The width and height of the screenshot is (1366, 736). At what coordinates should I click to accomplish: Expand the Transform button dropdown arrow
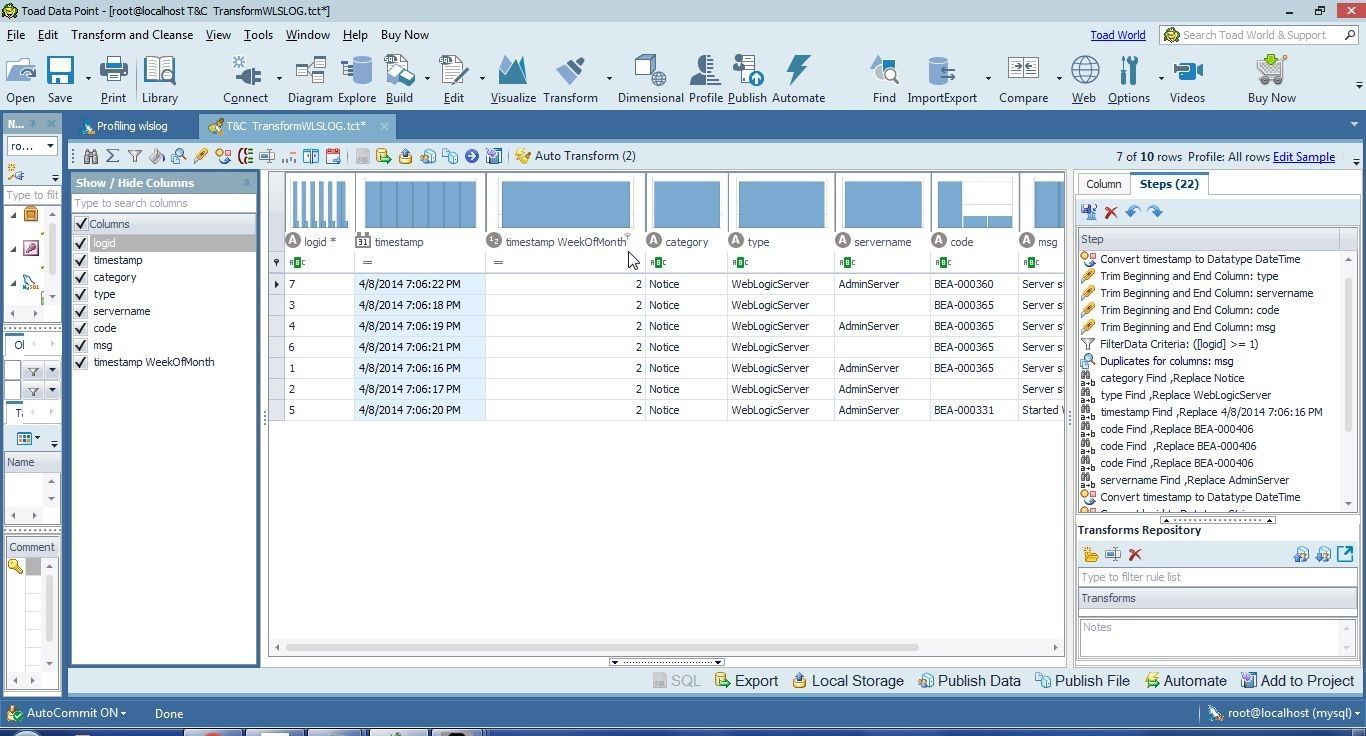(609, 78)
